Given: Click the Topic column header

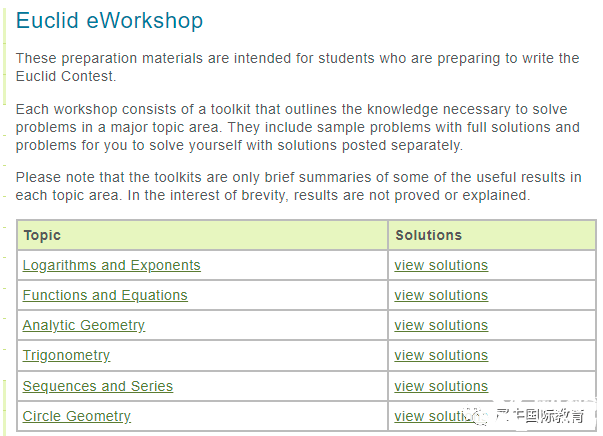Looking at the screenshot, I should (42, 235).
